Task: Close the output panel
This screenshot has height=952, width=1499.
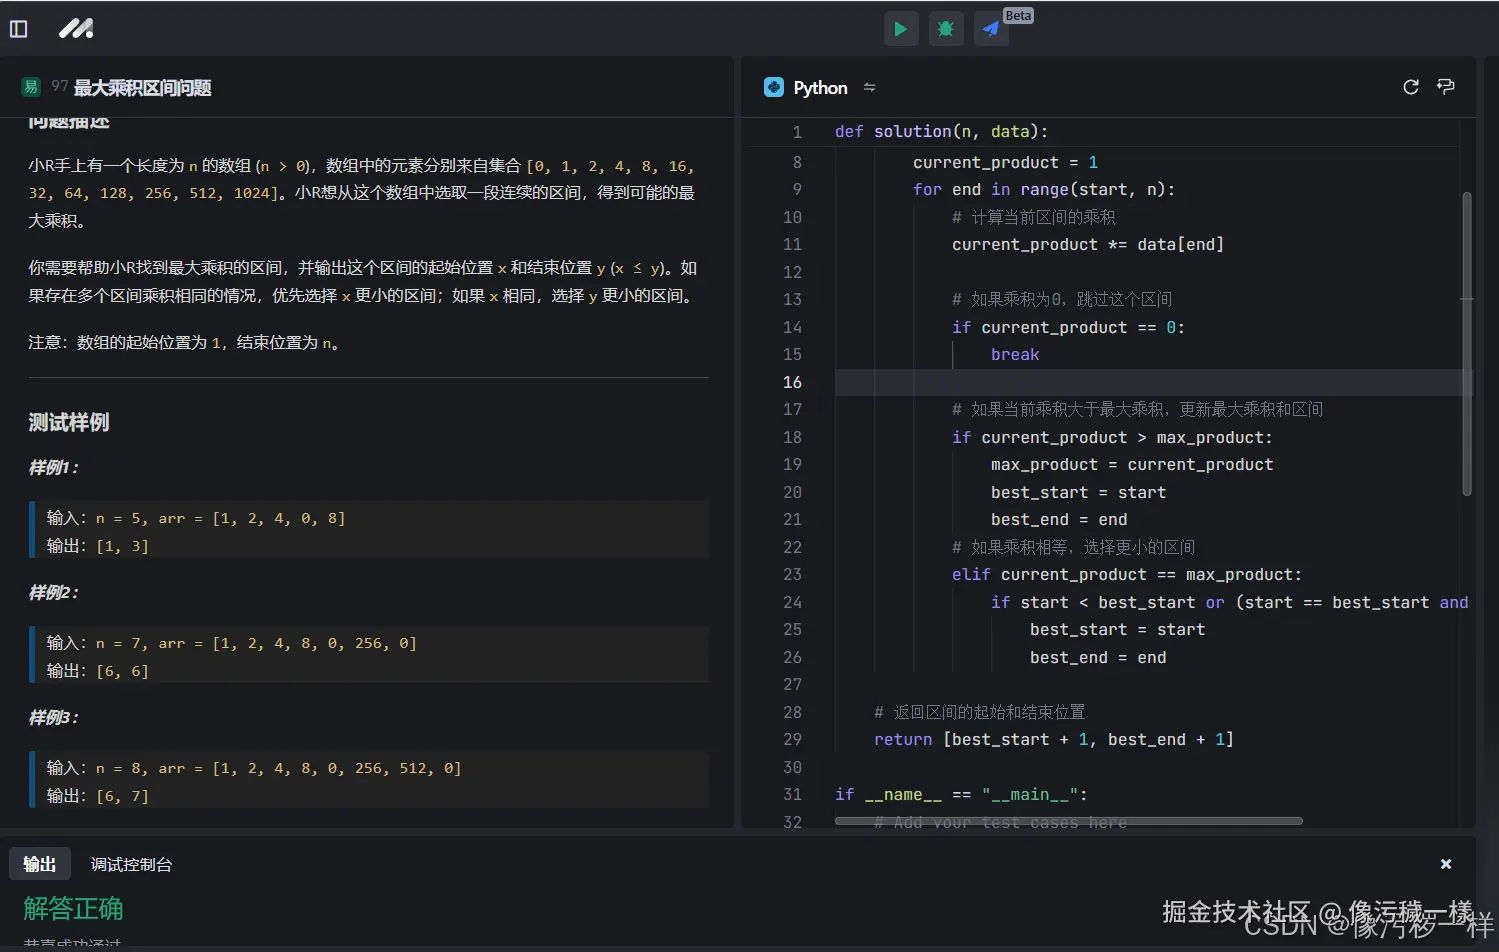Action: [x=1445, y=864]
